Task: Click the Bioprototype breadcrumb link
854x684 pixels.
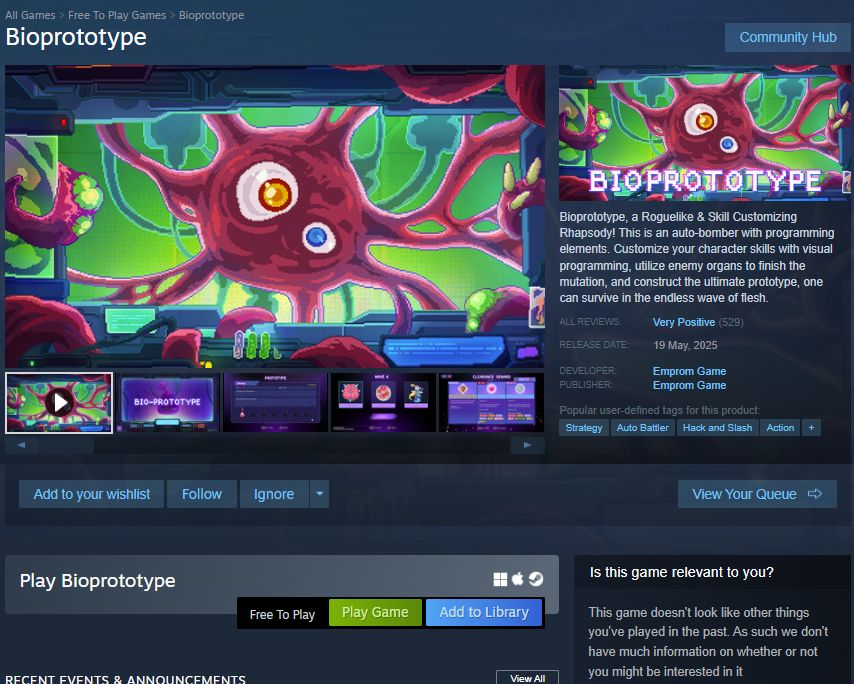Action: 211,15
